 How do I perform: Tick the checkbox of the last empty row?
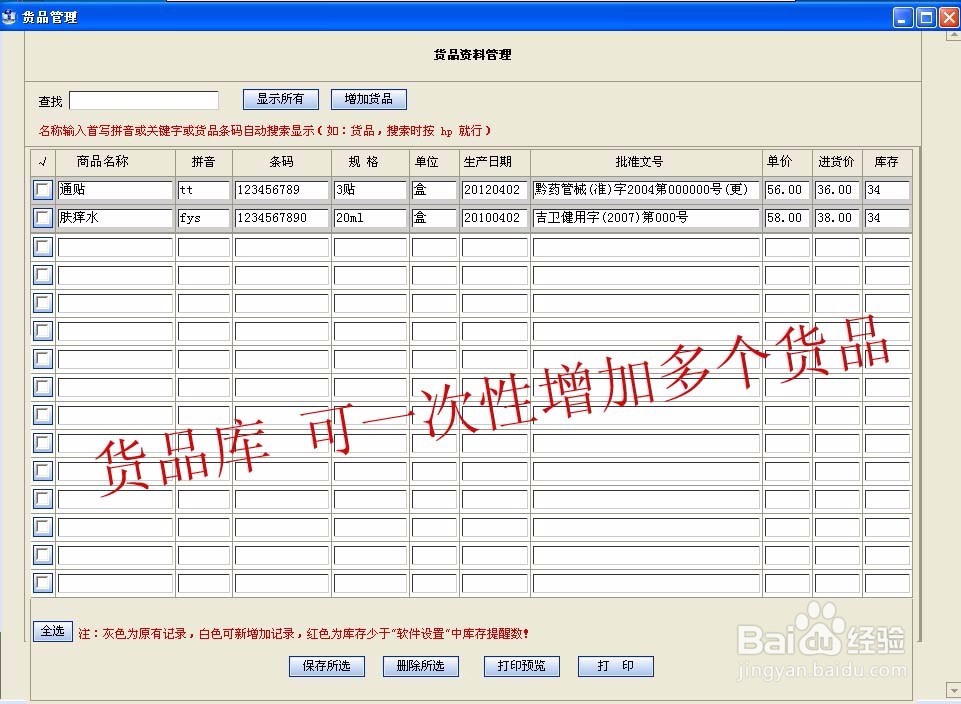(x=42, y=582)
